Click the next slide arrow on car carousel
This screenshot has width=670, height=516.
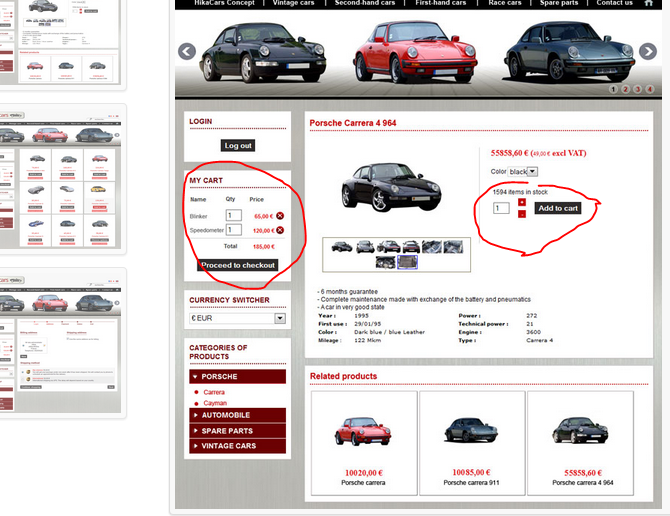coord(648,51)
